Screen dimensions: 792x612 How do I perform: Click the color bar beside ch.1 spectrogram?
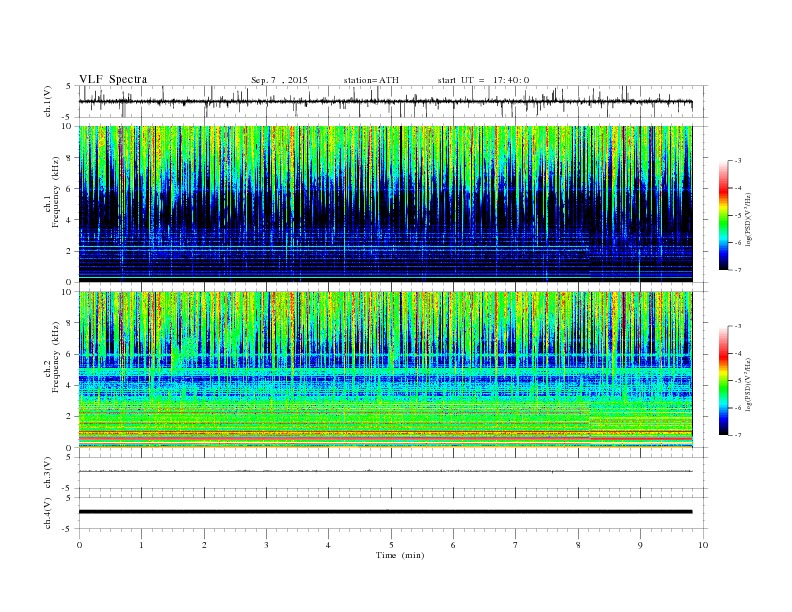pos(723,216)
